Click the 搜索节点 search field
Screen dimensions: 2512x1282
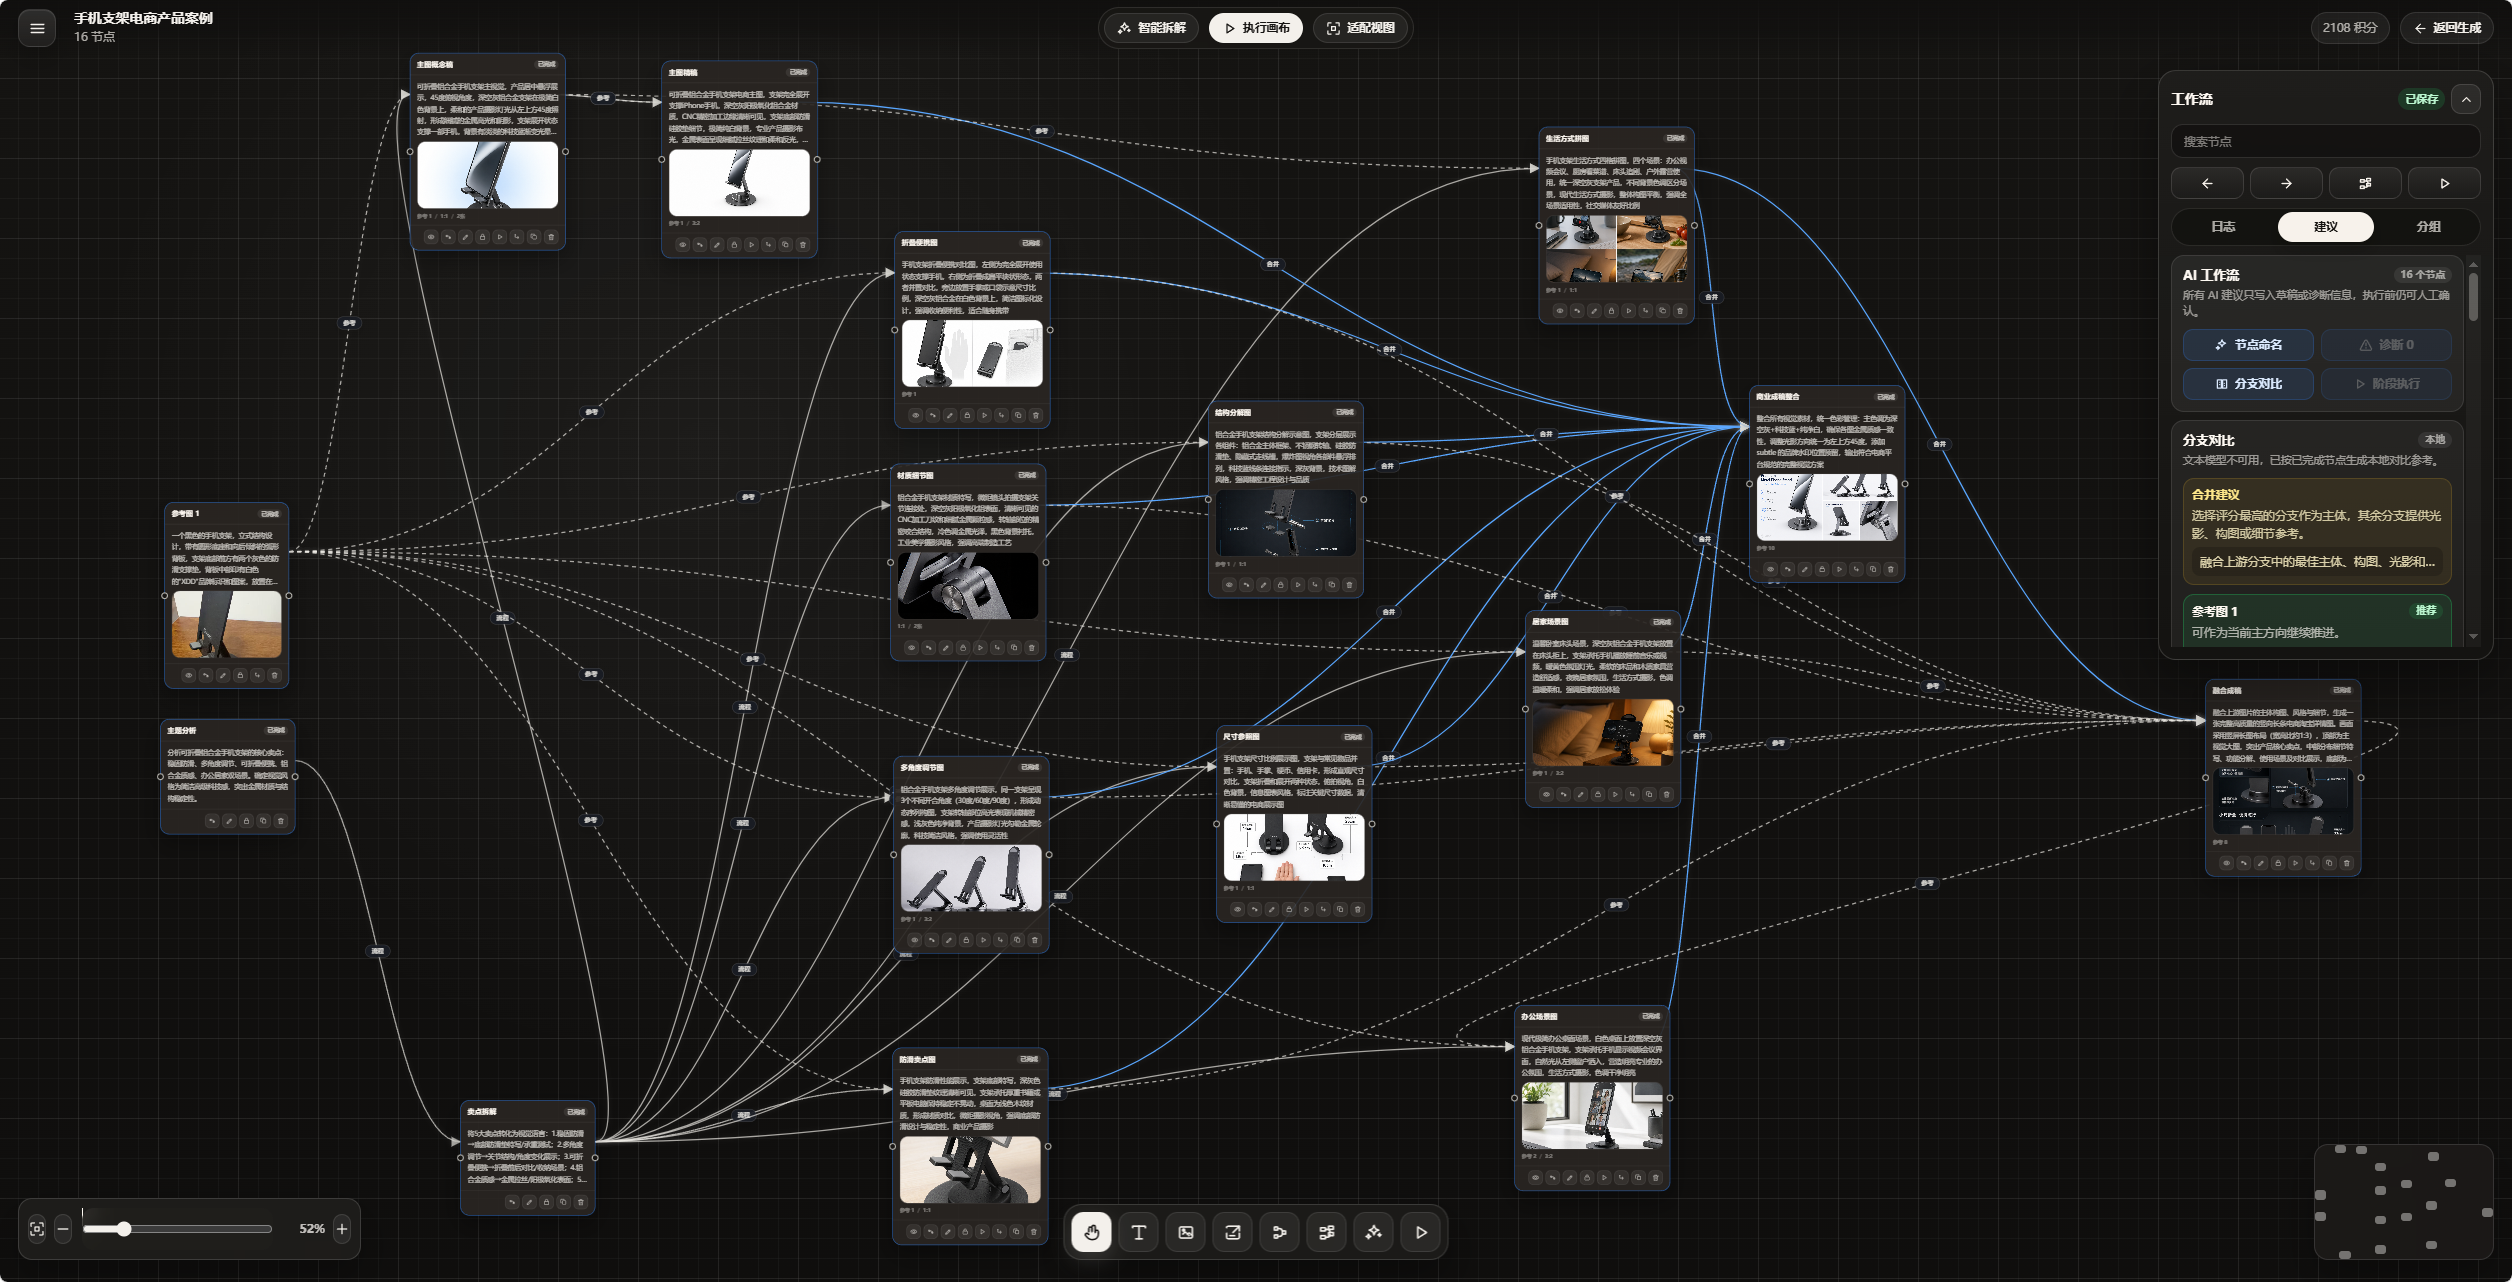[x=2325, y=142]
